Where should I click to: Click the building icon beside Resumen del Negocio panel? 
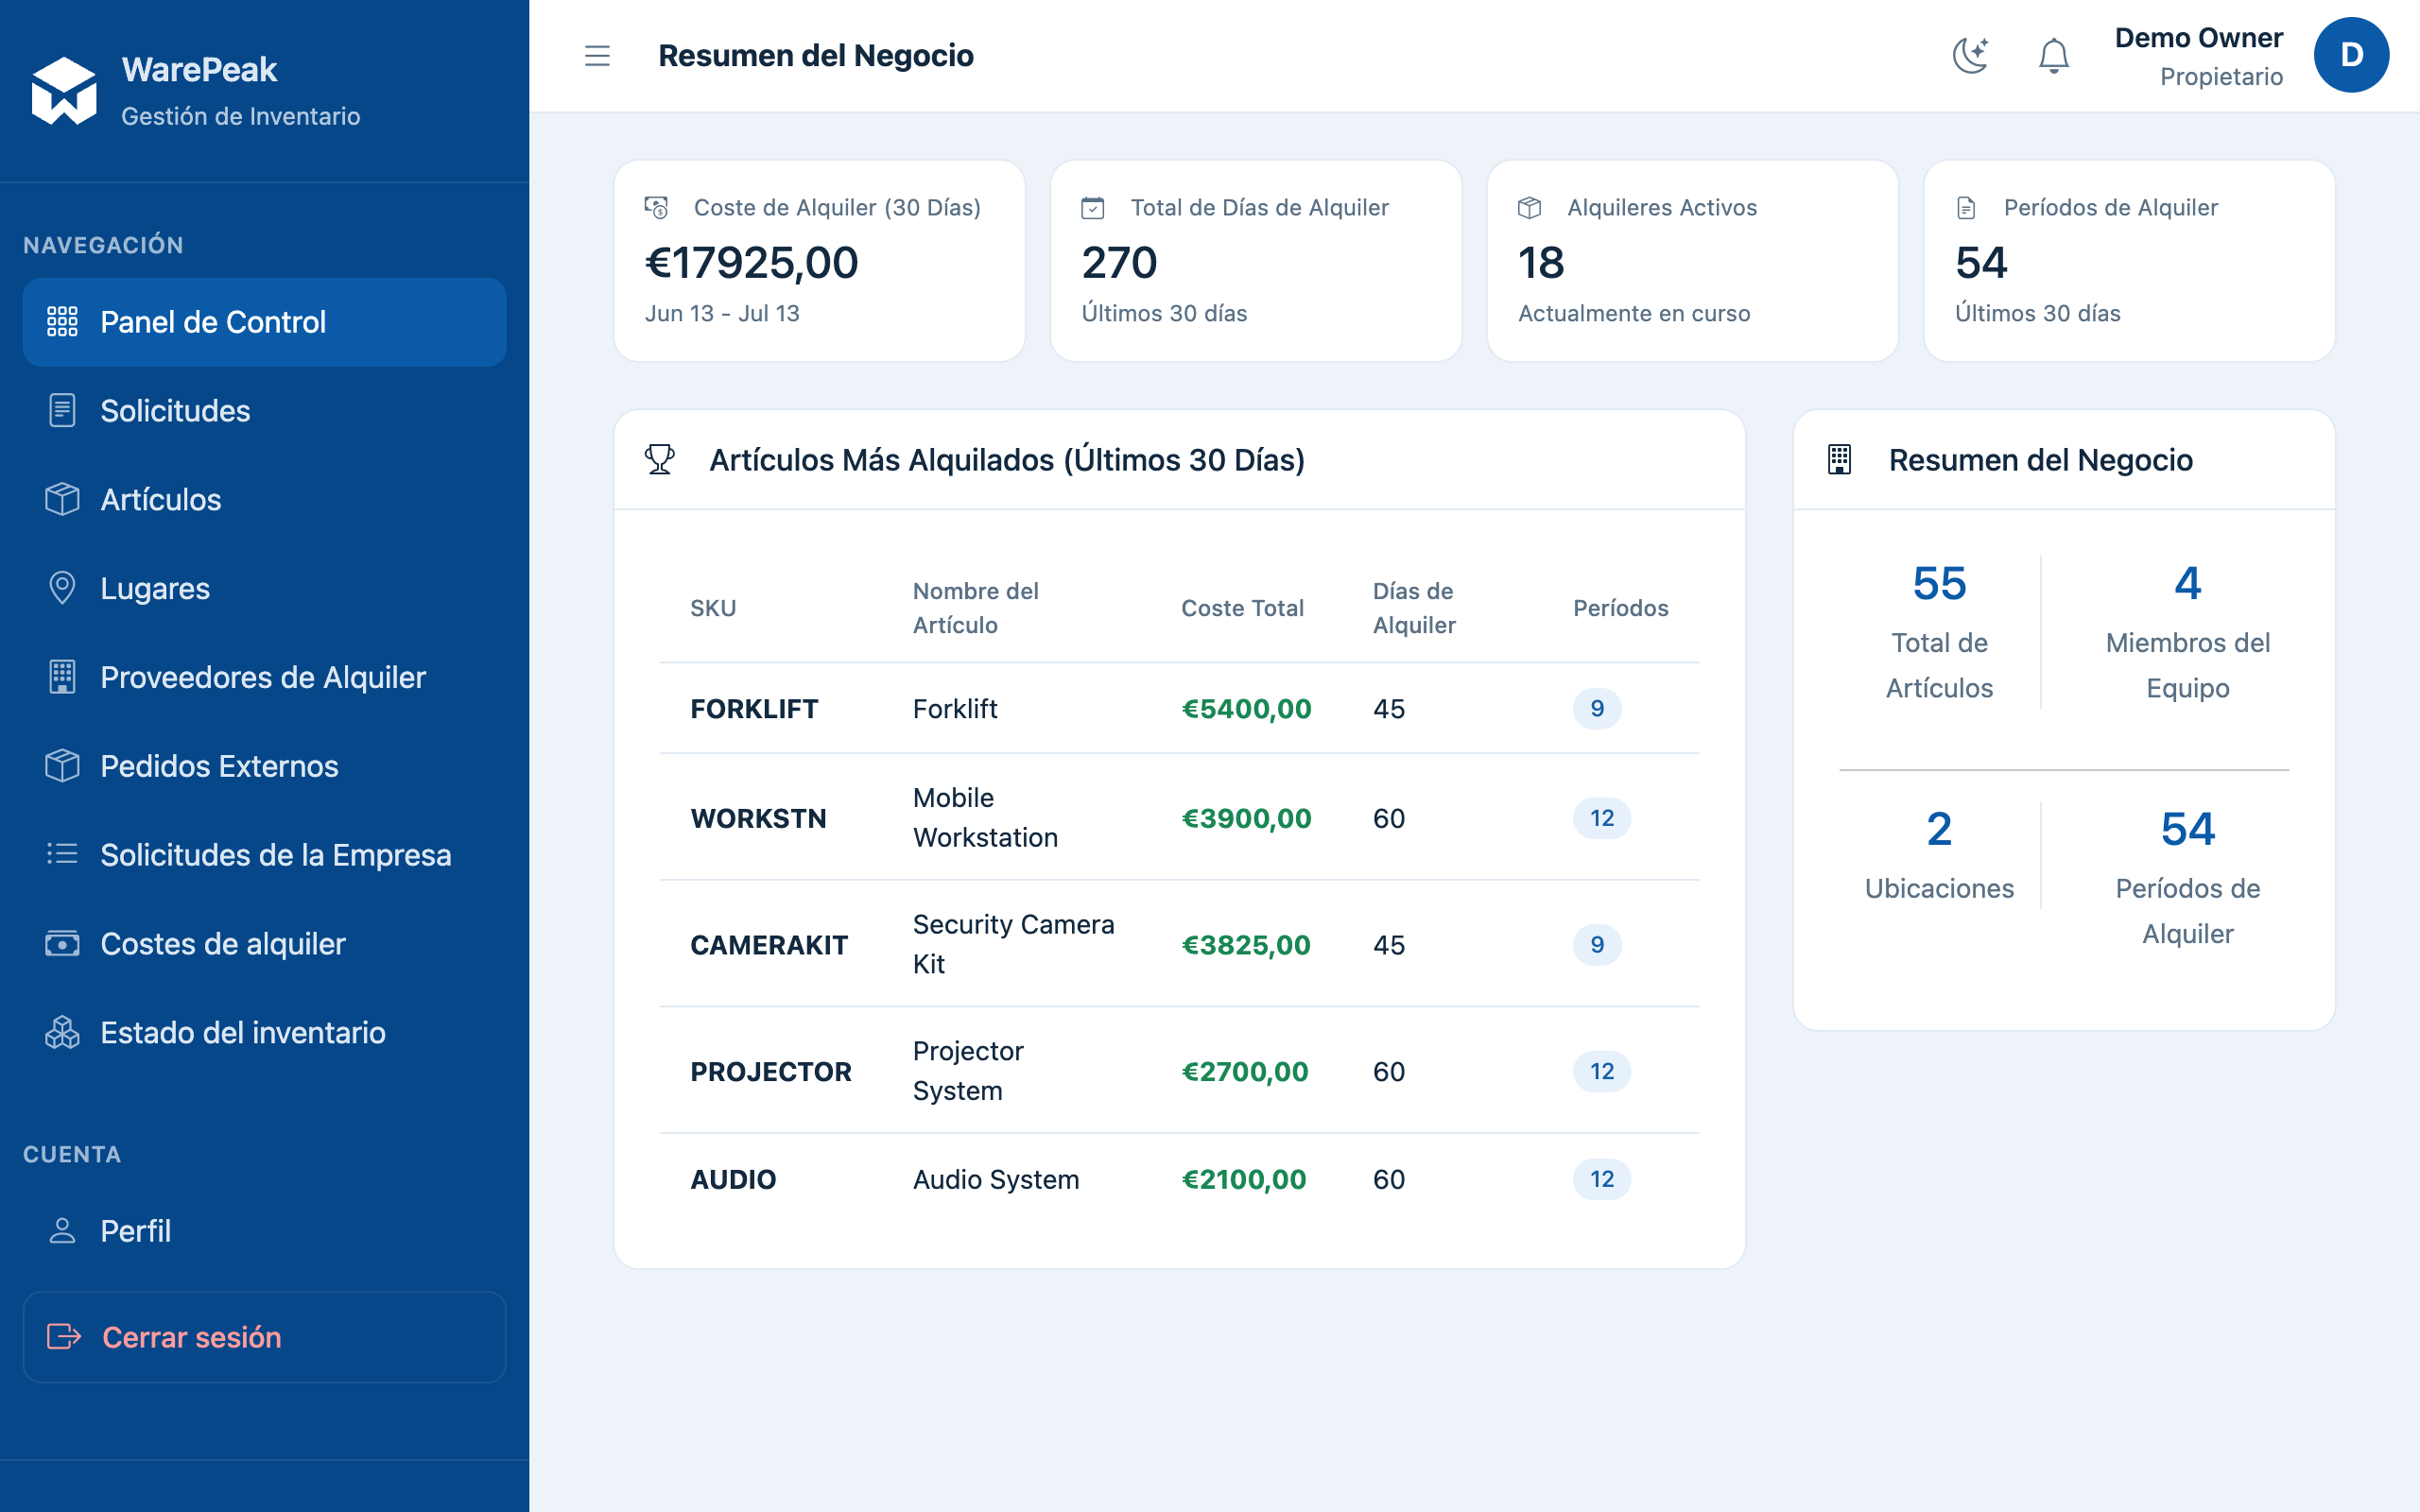click(x=1839, y=460)
